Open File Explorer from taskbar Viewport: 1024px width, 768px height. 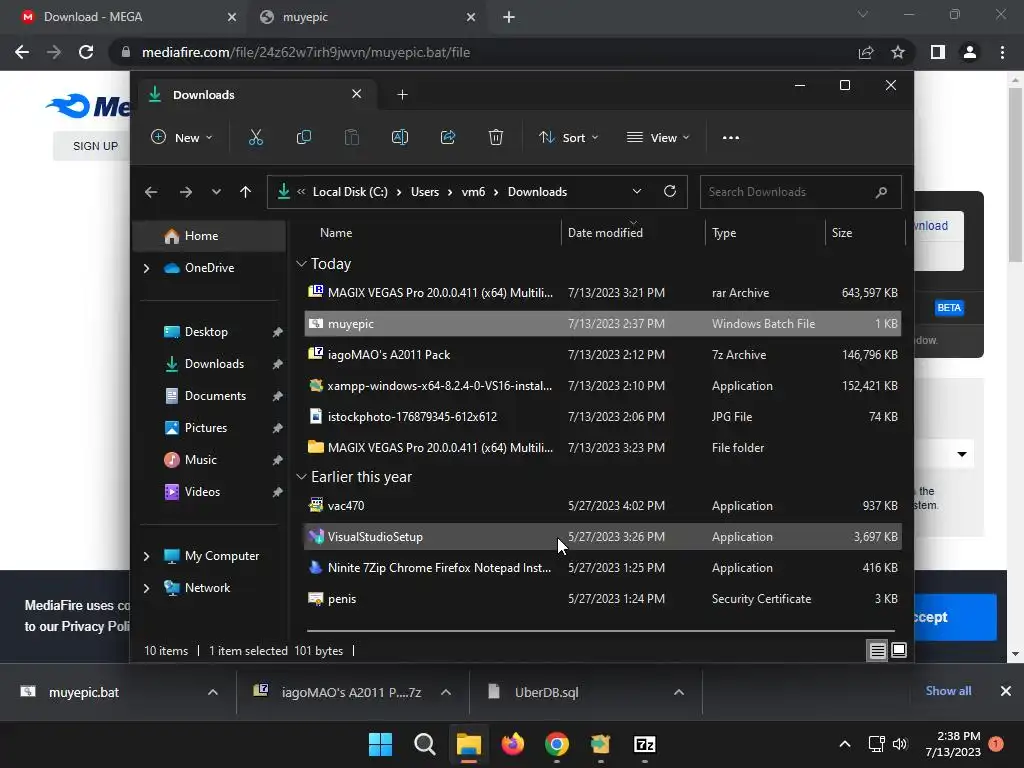click(468, 744)
